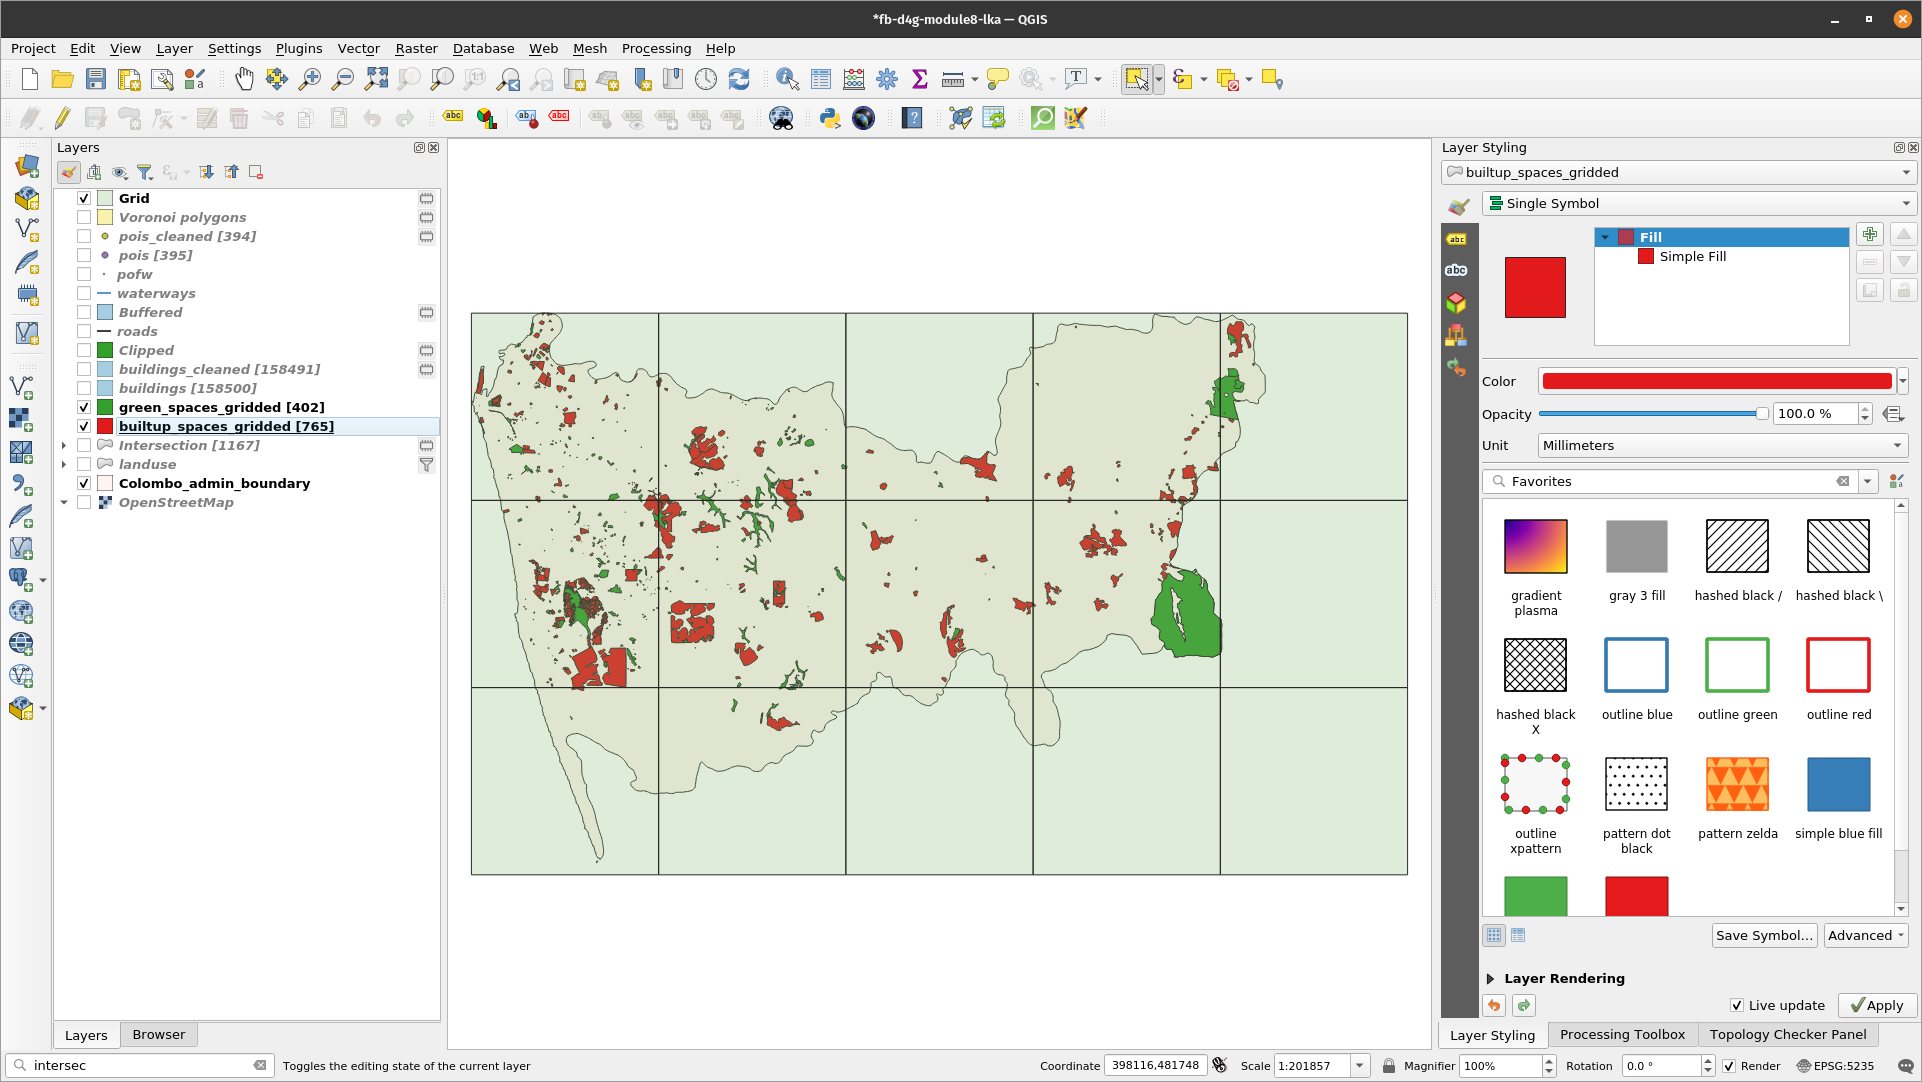1922x1082 pixels.
Task: Enable the OpenStreetMap layer
Action: click(x=84, y=502)
